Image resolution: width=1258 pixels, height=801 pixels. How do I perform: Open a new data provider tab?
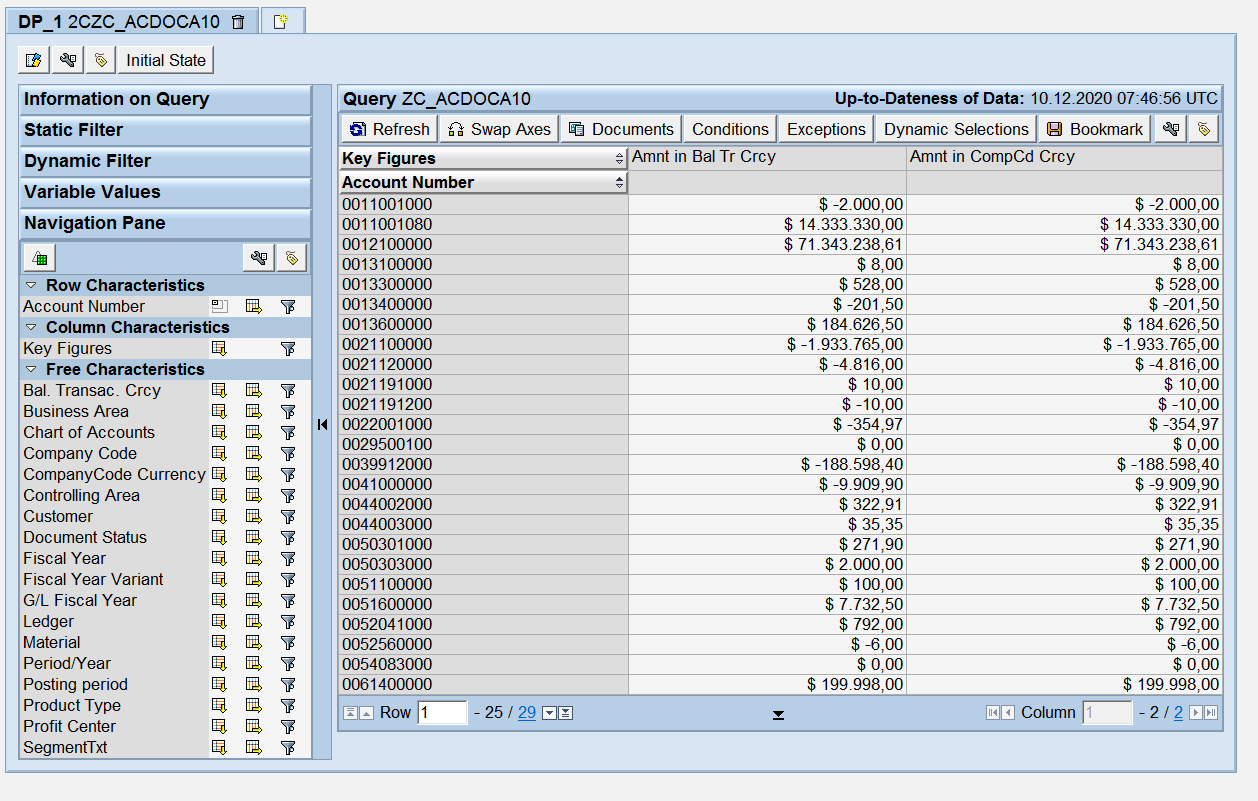[281, 20]
